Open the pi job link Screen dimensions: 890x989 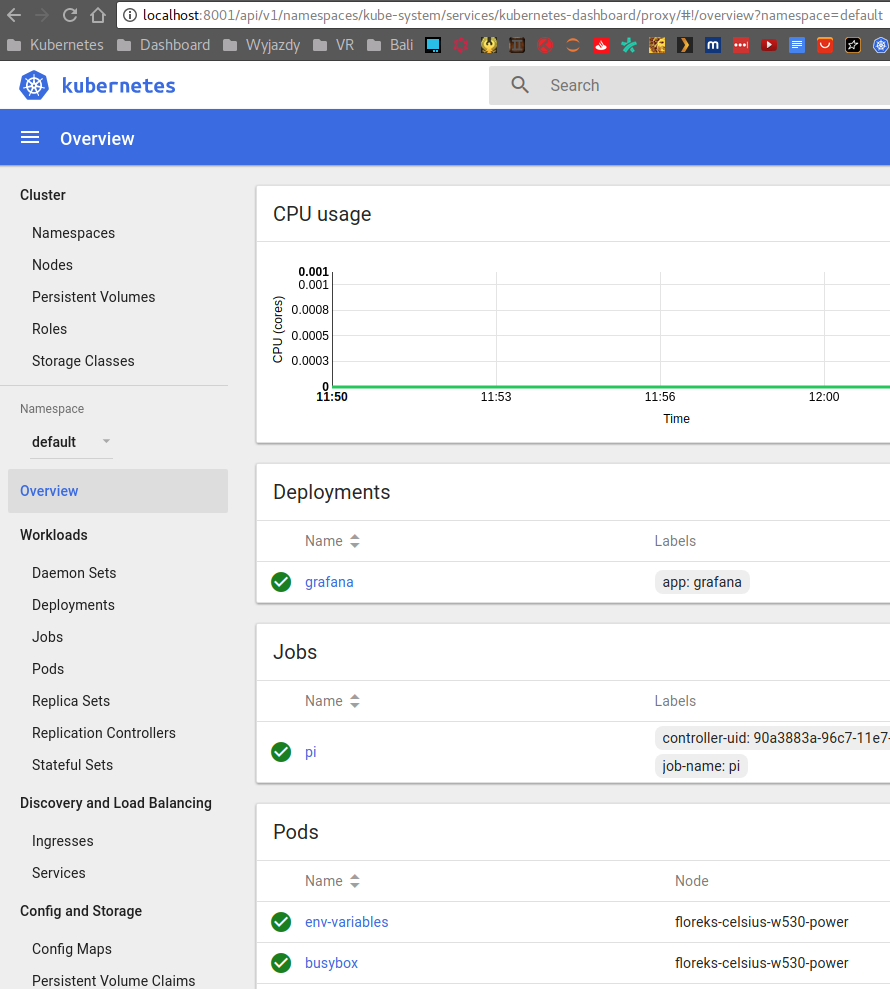coord(310,752)
